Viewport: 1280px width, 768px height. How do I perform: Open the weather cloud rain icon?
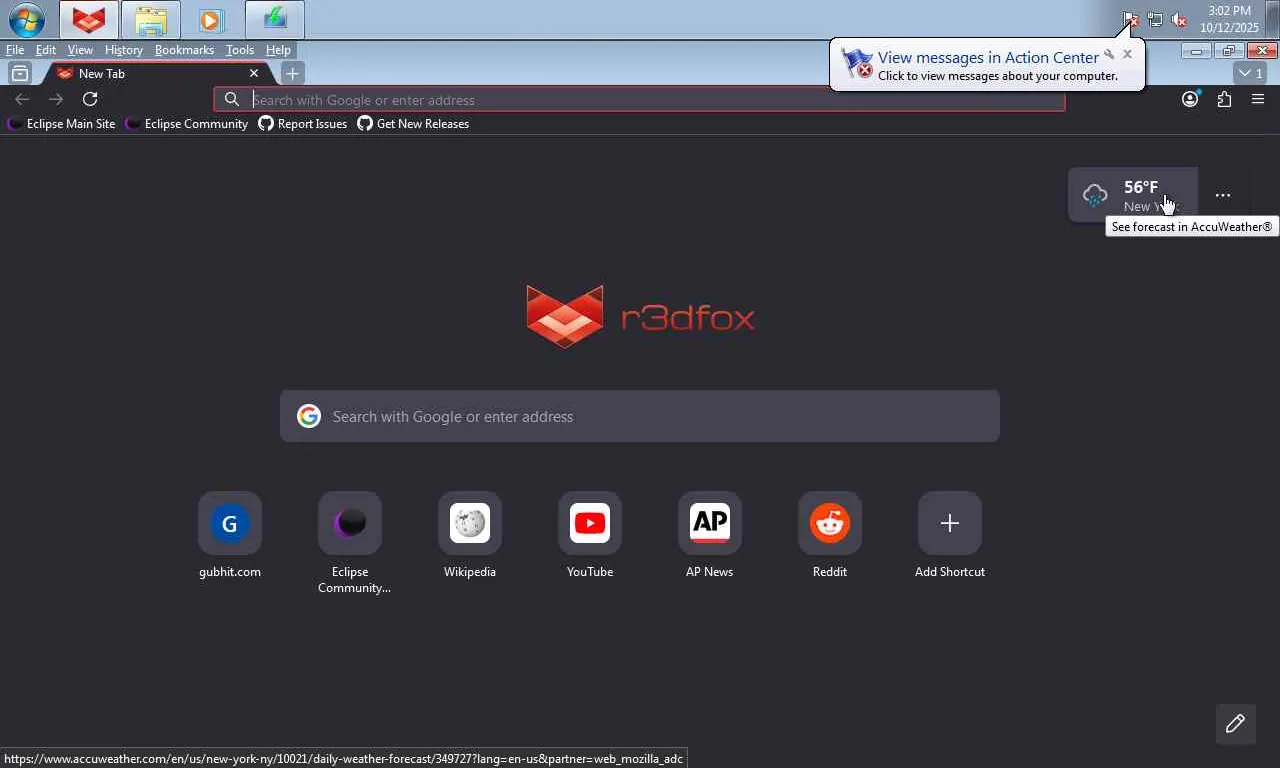(1095, 195)
